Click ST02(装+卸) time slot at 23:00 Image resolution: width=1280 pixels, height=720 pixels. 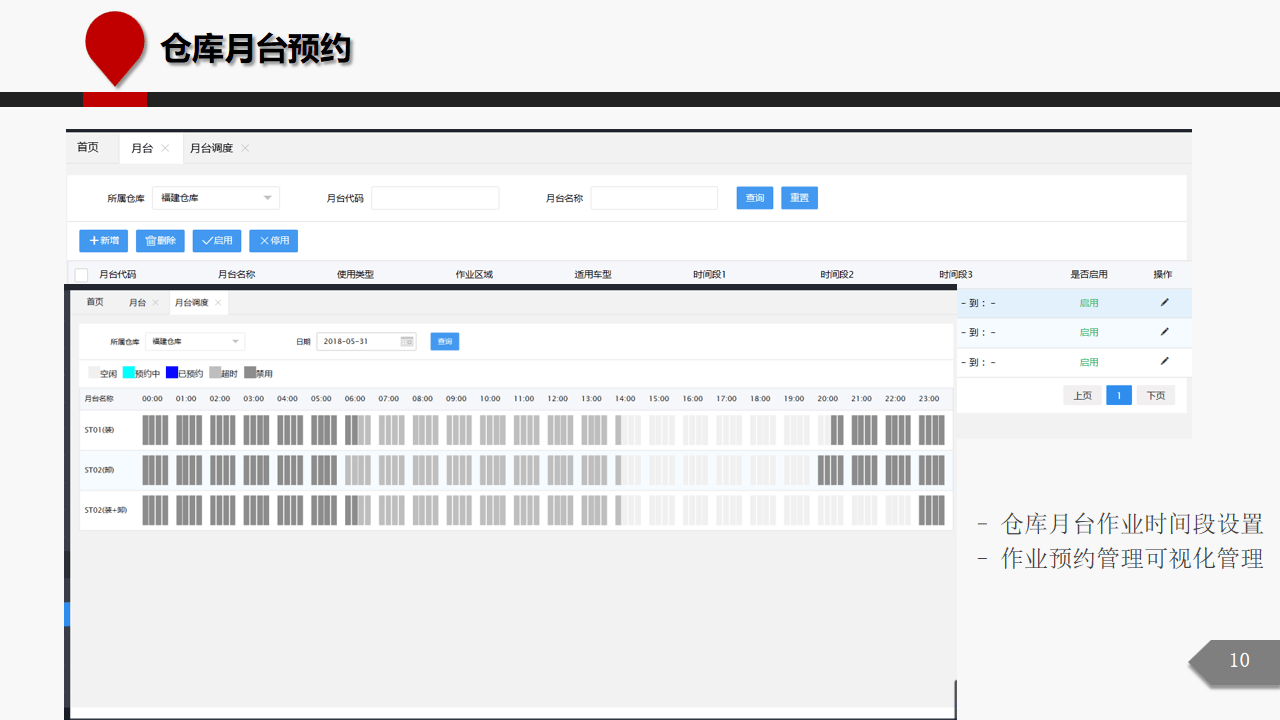[932, 510]
